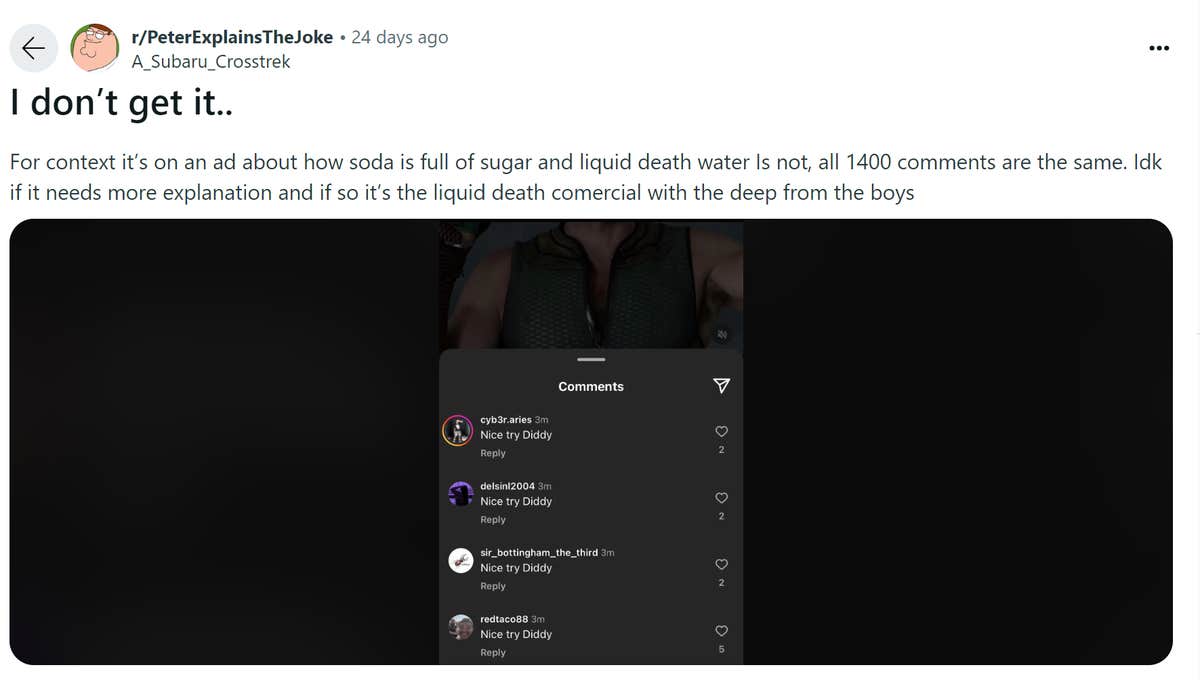
Task: Click sir_bottingham_the_third's profile picture
Action: coord(460,561)
